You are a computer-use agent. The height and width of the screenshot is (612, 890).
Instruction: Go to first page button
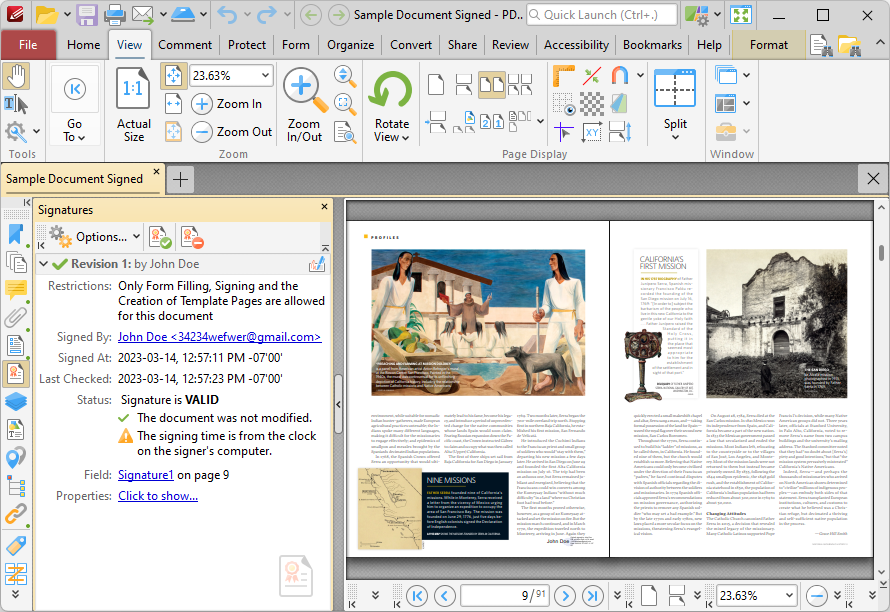pyautogui.click(x=417, y=596)
